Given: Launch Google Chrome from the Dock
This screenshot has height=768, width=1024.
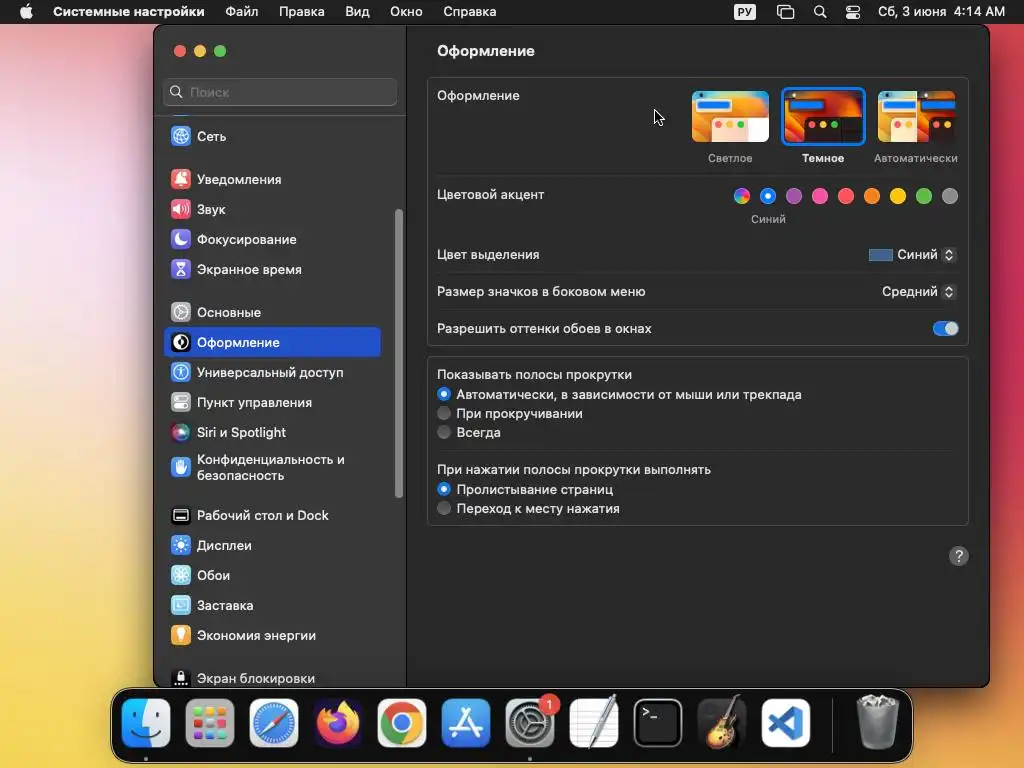Looking at the screenshot, I should (402, 723).
